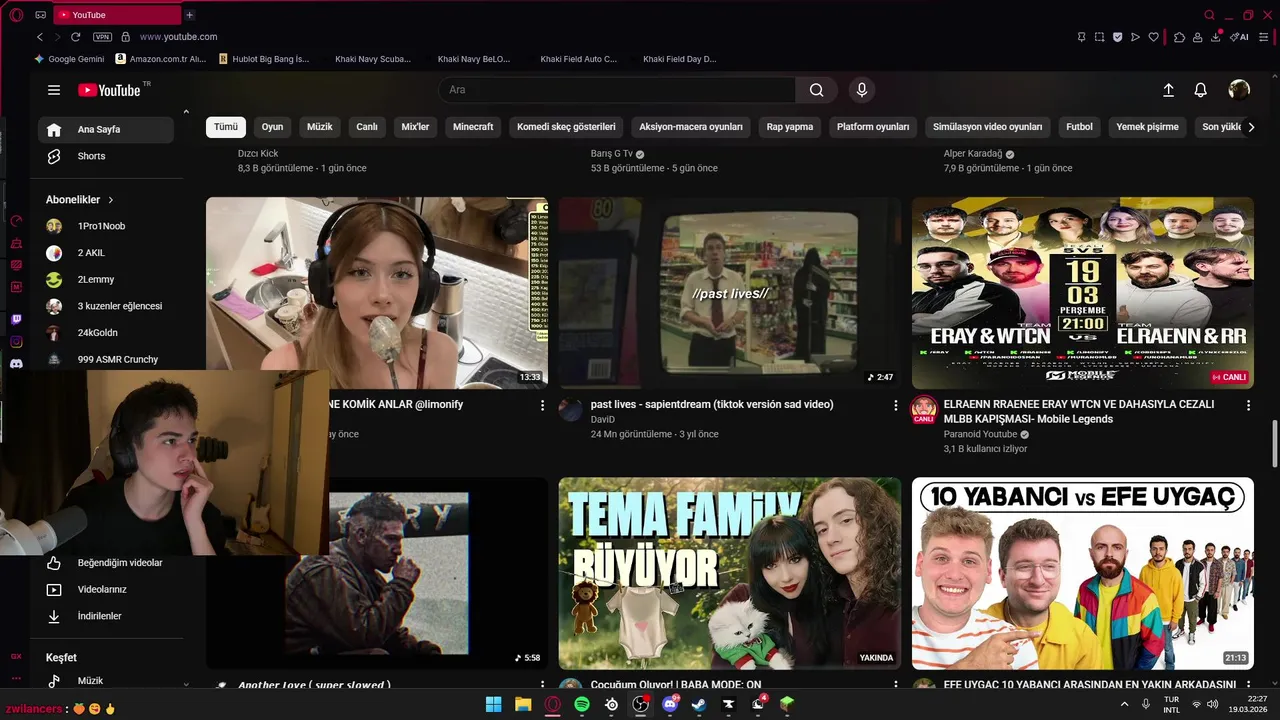Select the Futbol filter chip
This screenshot has height=720, width=1280.
[1079, 127]
